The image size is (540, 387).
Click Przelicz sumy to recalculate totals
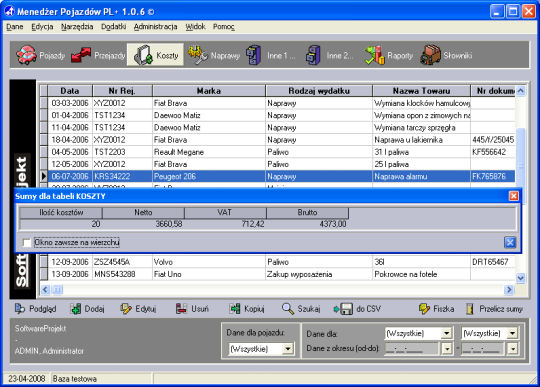point(494,309)
